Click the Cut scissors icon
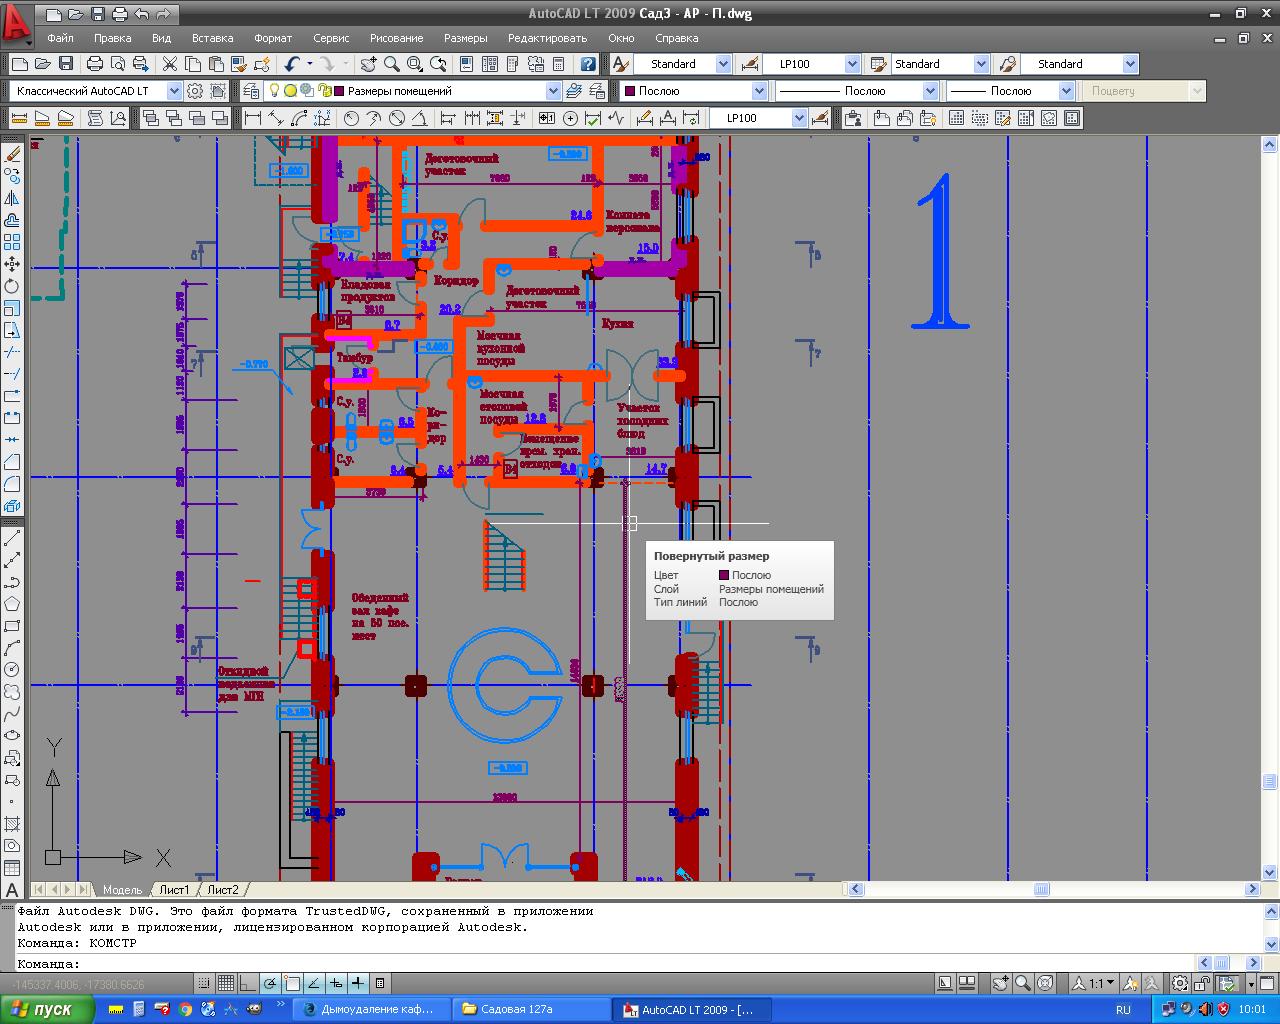 (x=170, y=64)
